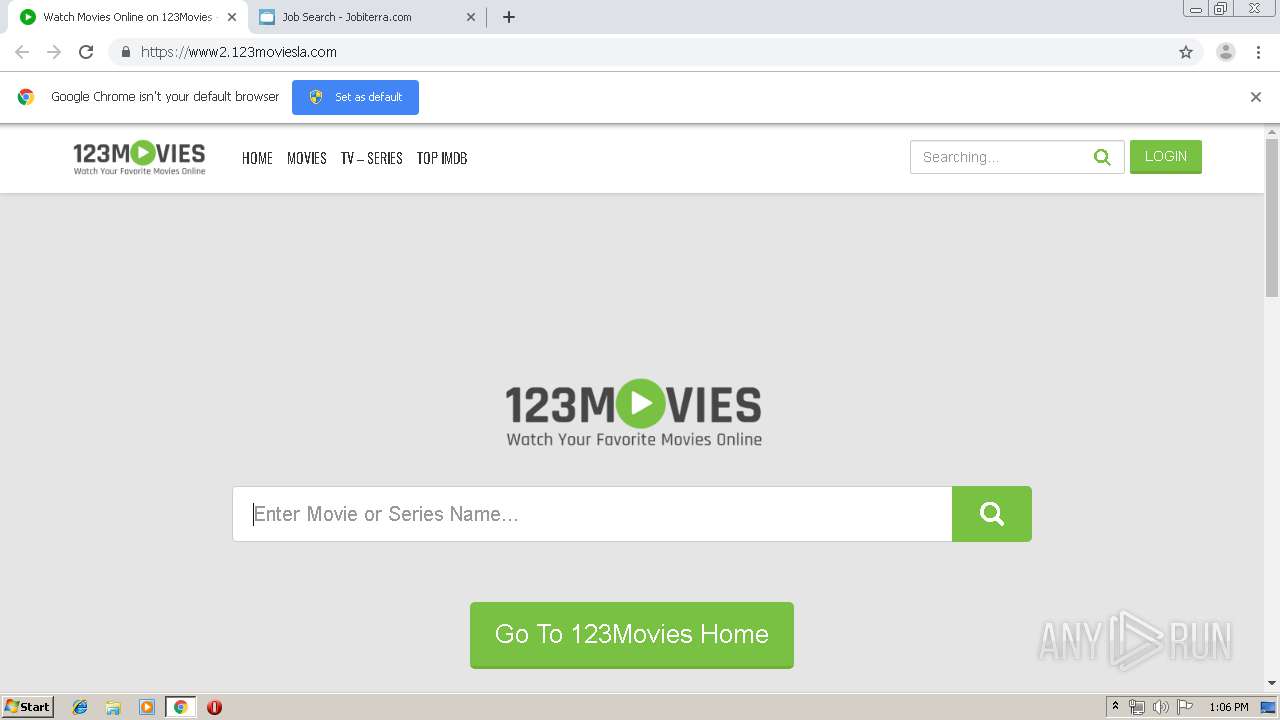
Task: Click the large green magnifier search button
Action: 992,514
